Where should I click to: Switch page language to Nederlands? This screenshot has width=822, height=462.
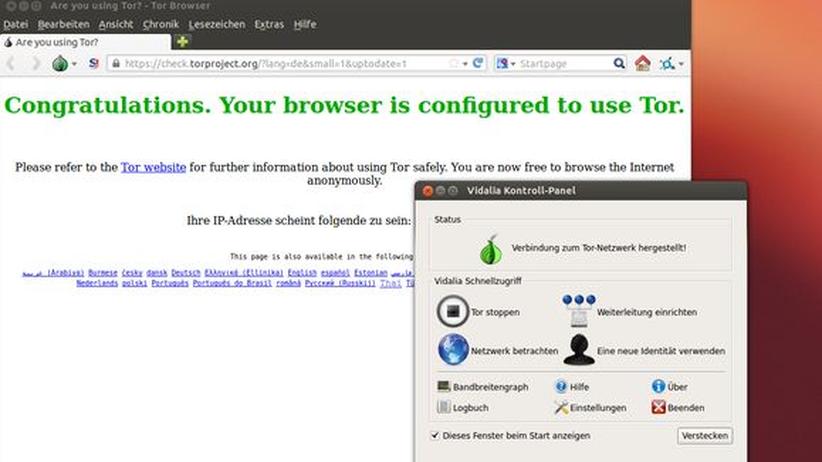point(97,283)
